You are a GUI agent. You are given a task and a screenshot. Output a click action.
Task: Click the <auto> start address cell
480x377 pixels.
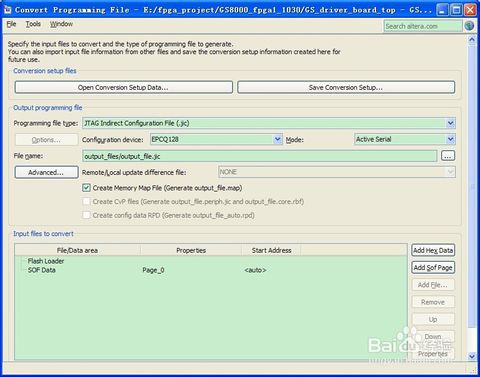[x=255, y=270]
